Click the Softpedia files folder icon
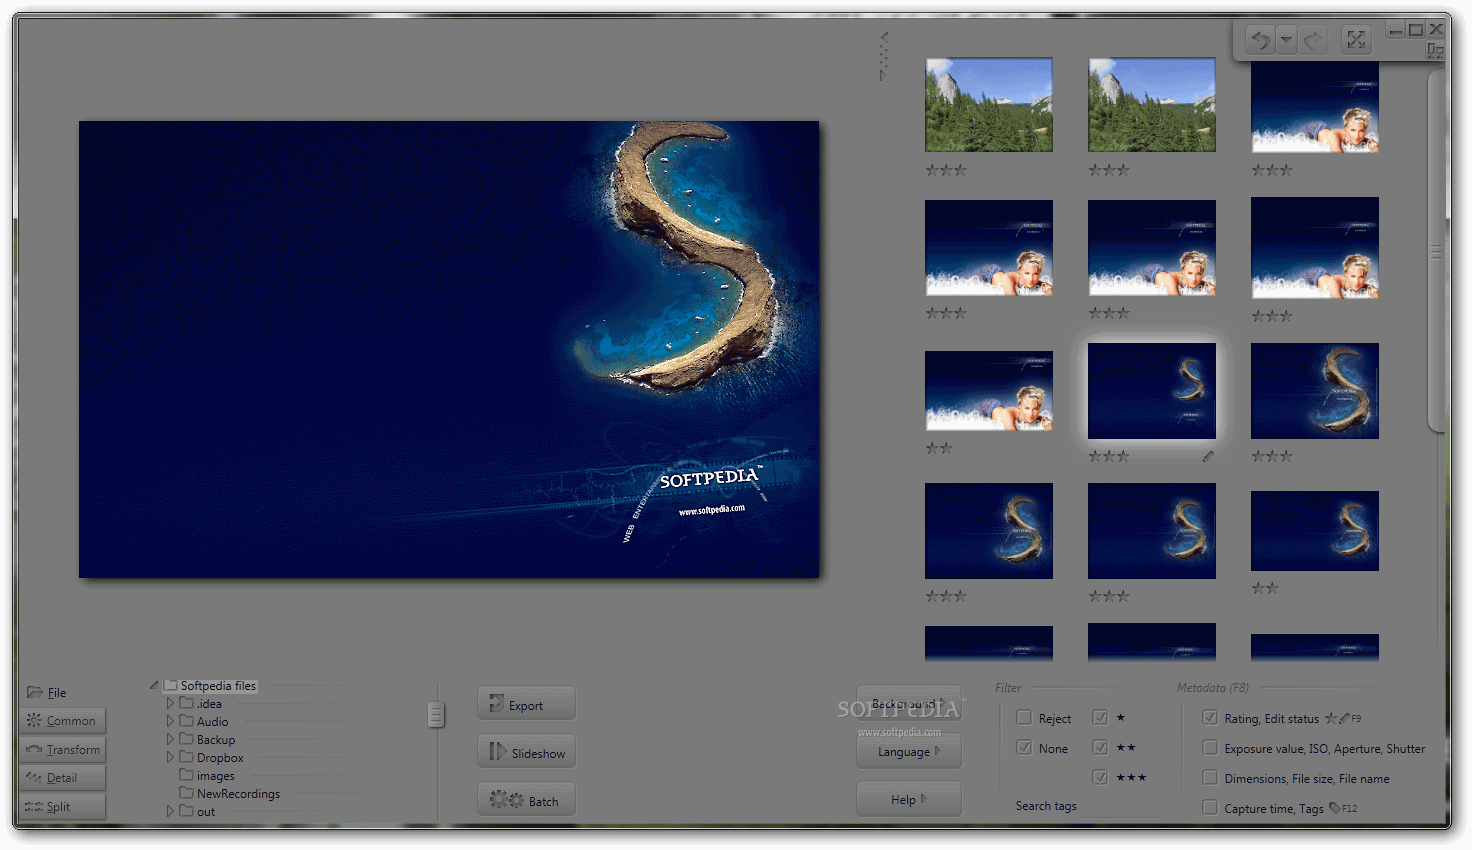The width and height of the screenshot is (1472, 850). point(170,685)
